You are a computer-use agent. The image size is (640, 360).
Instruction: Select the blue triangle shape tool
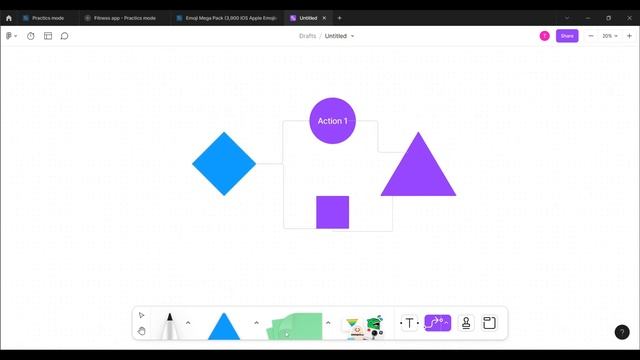pyautogui.click(x=224, y=326)
